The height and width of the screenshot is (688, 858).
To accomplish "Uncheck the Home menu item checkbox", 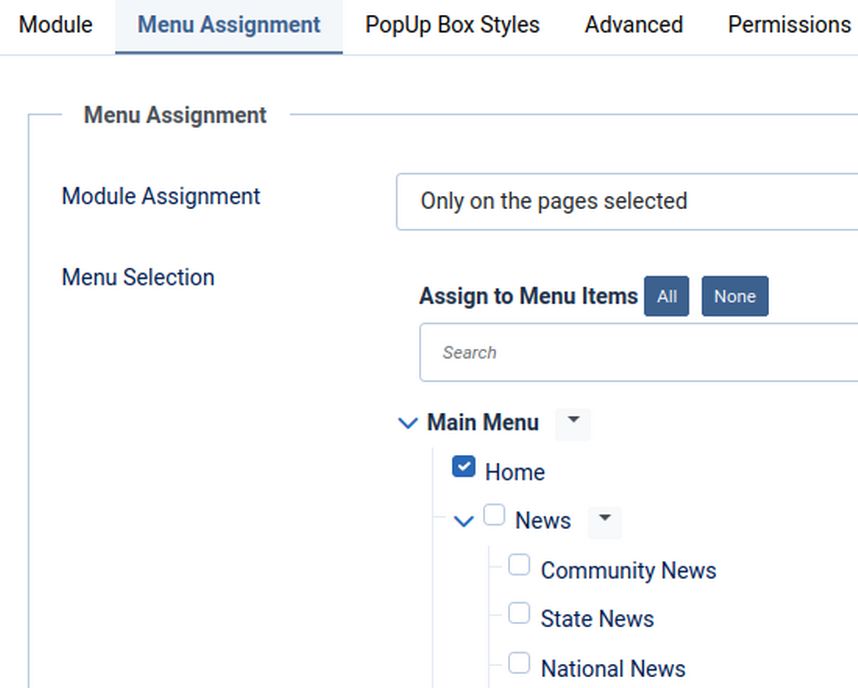I will [x=463, y=467].
